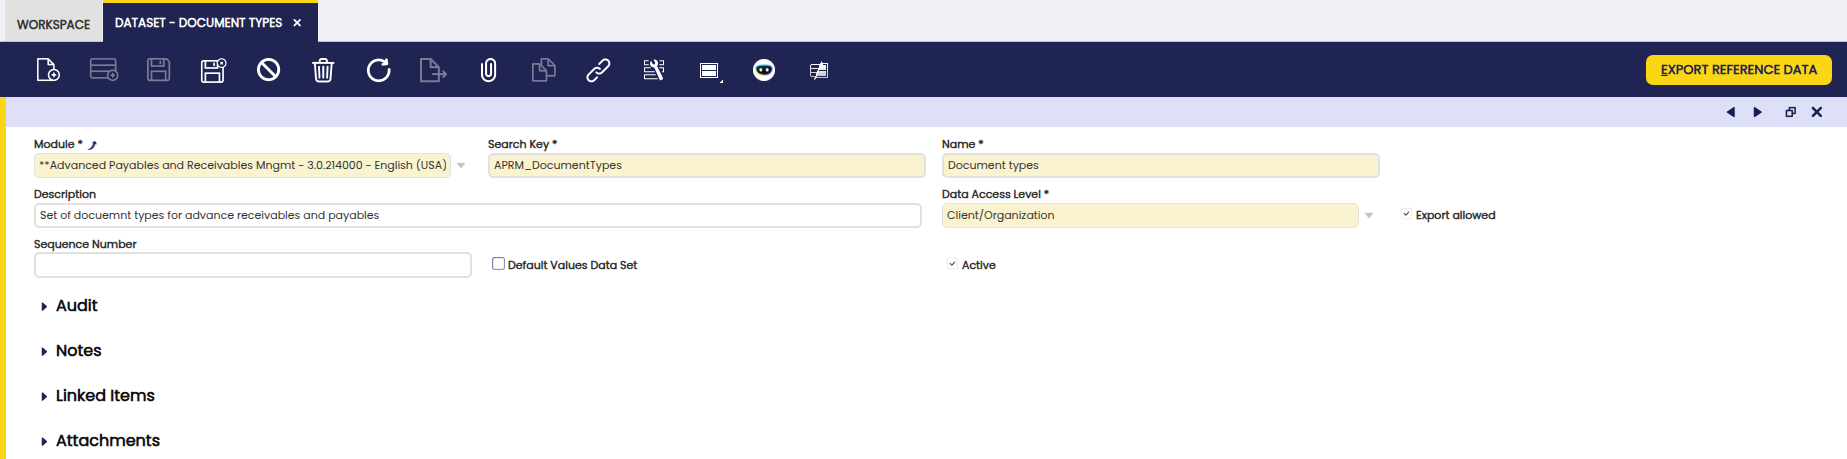Refresh the record with the reload icon
The width and height of the screenshot is (1847, 459).
(378, 70)
